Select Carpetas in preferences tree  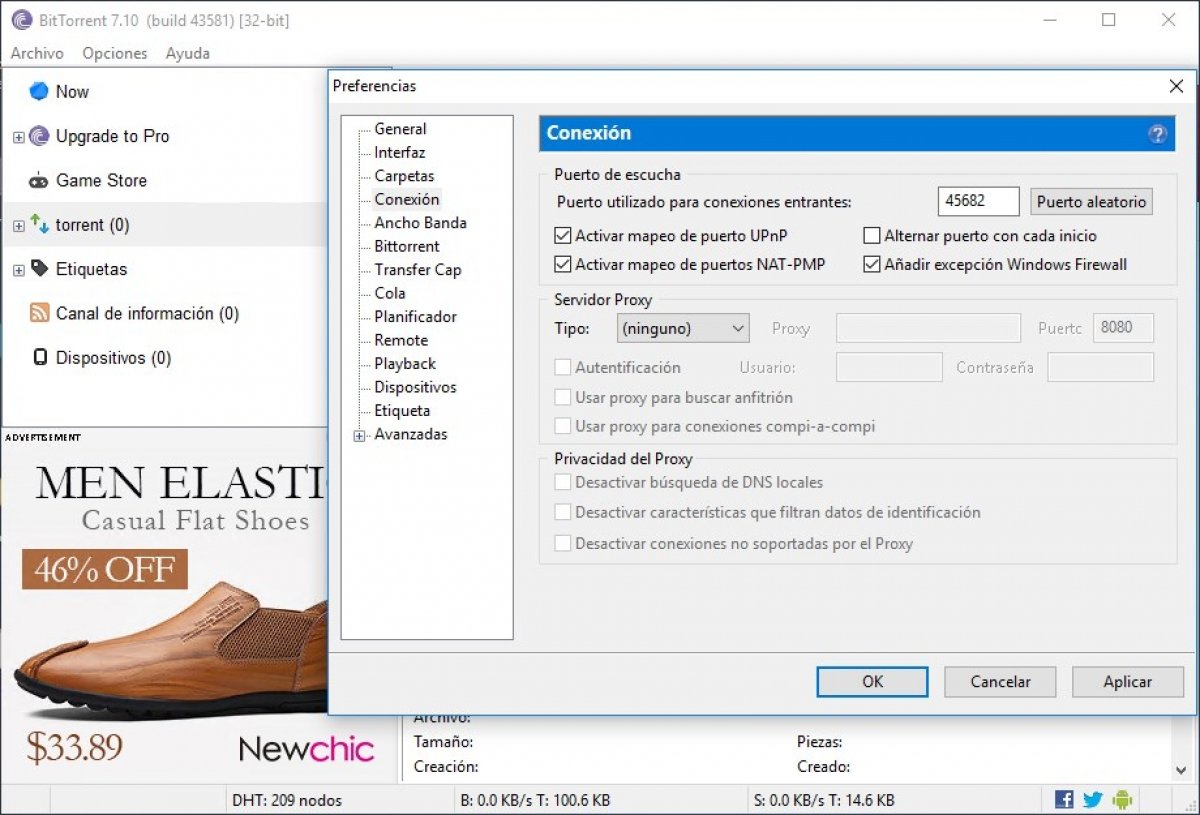pyautogui.click(x=404, y=176)
